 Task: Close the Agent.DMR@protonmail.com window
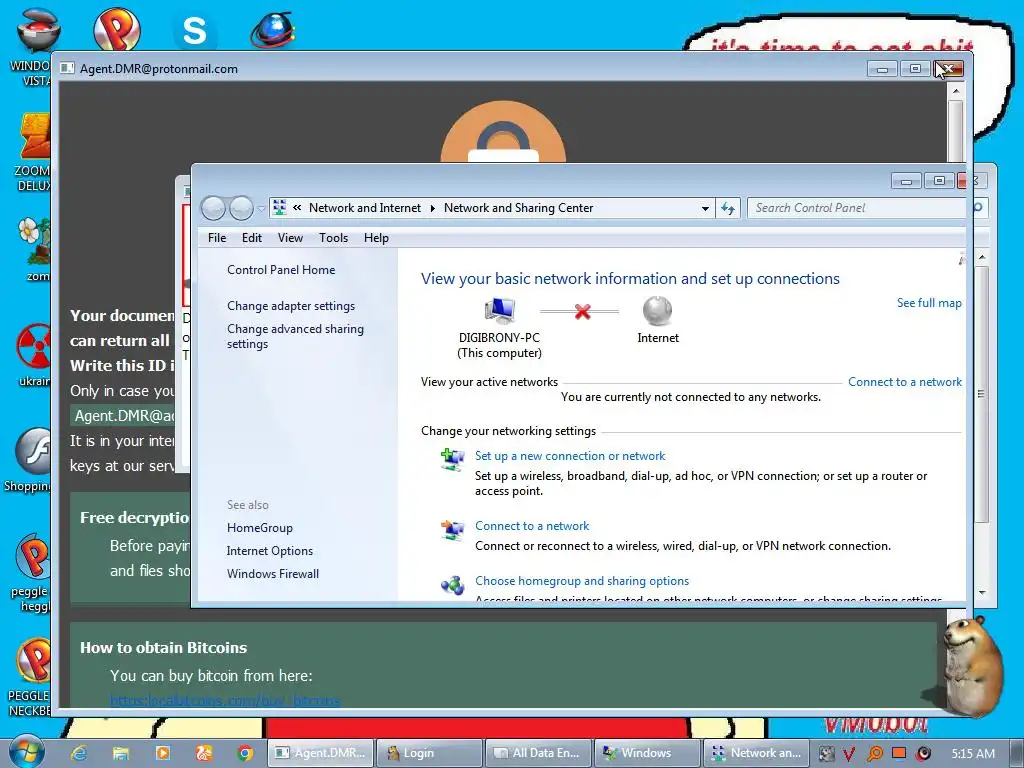click(948, 69)
